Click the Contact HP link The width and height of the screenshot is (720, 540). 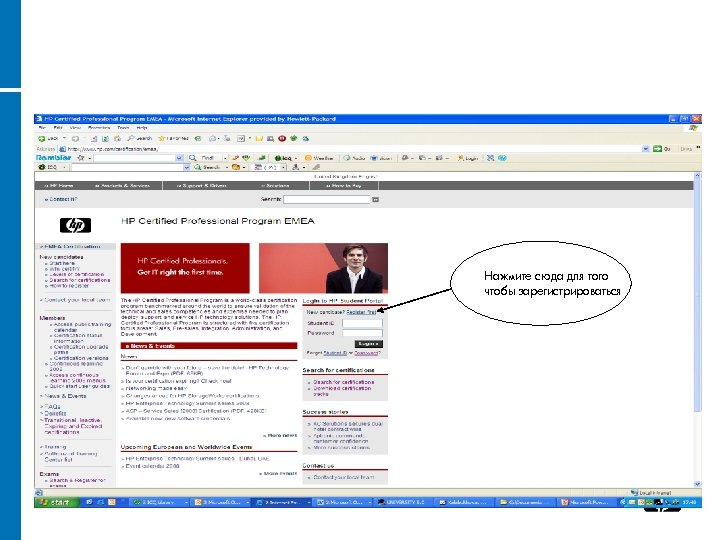61,199
